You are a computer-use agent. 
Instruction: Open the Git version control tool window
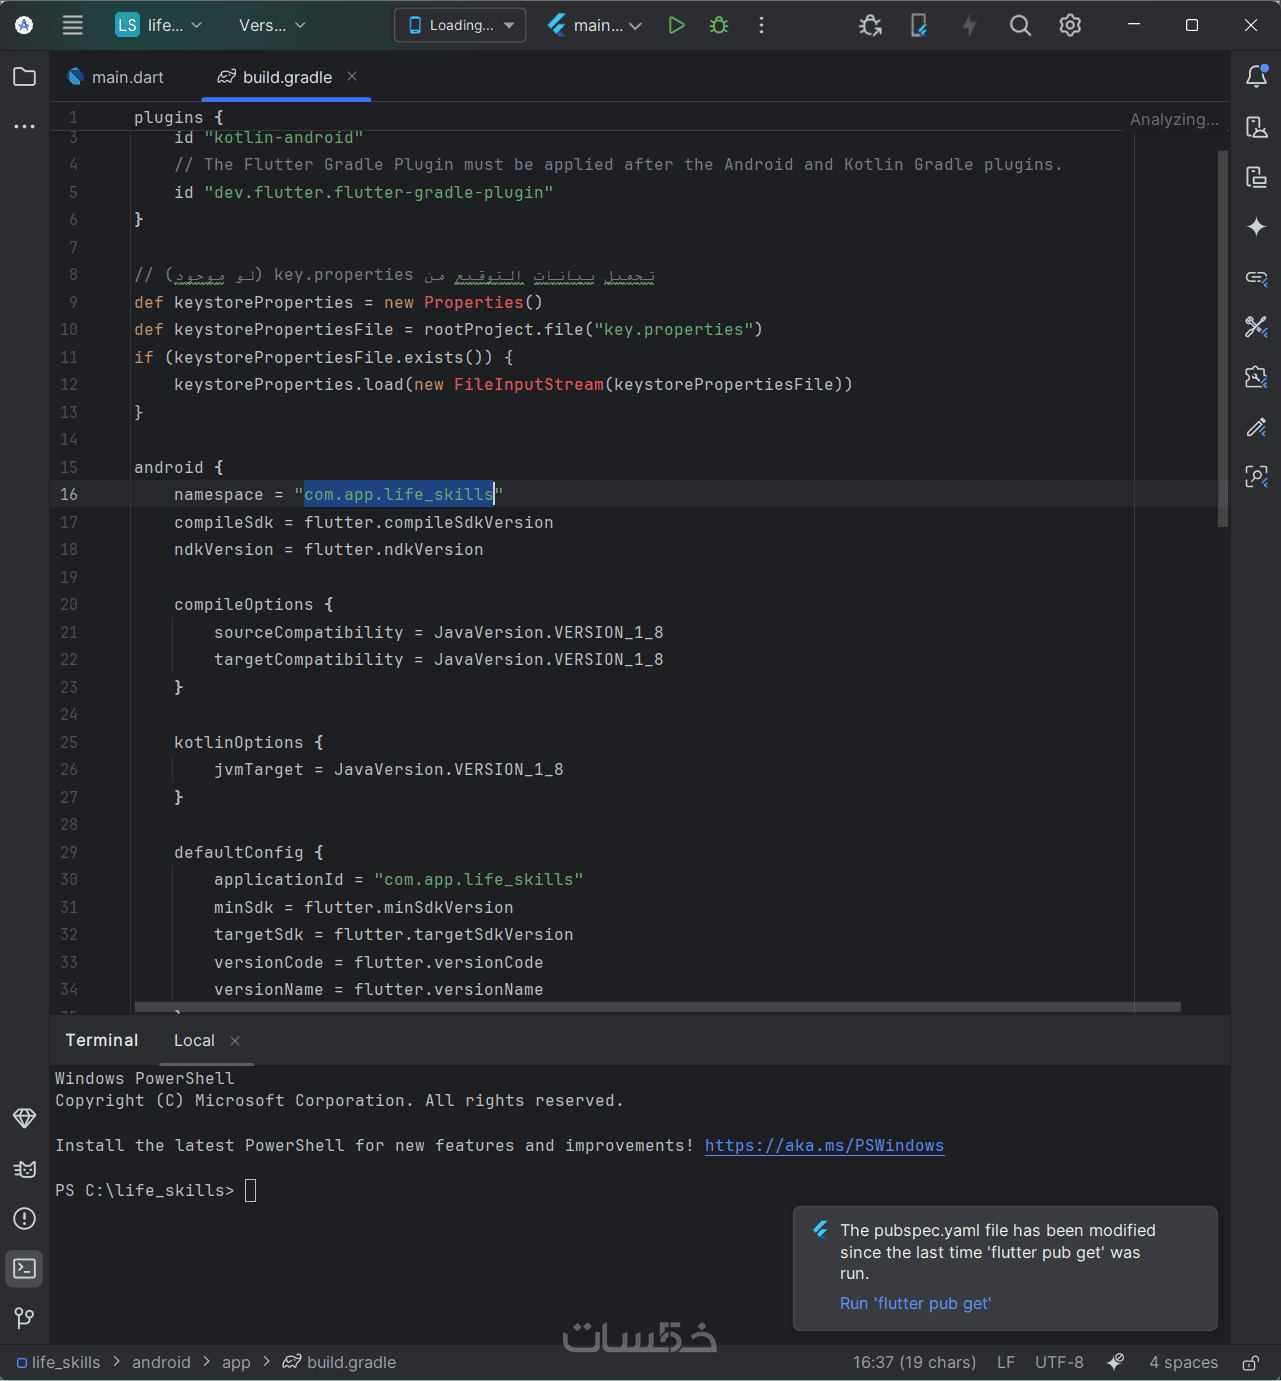(25, 1318)
